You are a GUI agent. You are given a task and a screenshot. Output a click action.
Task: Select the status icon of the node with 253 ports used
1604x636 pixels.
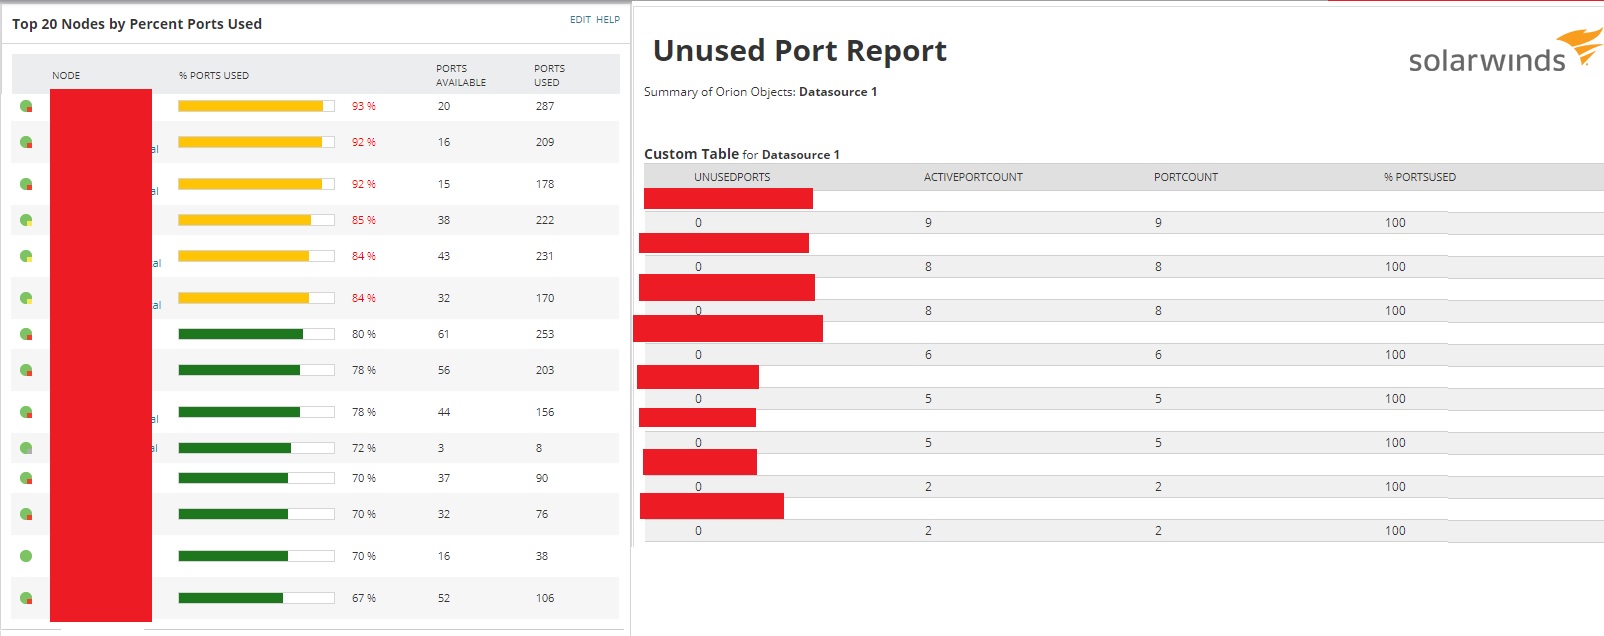tap(26, 334)
